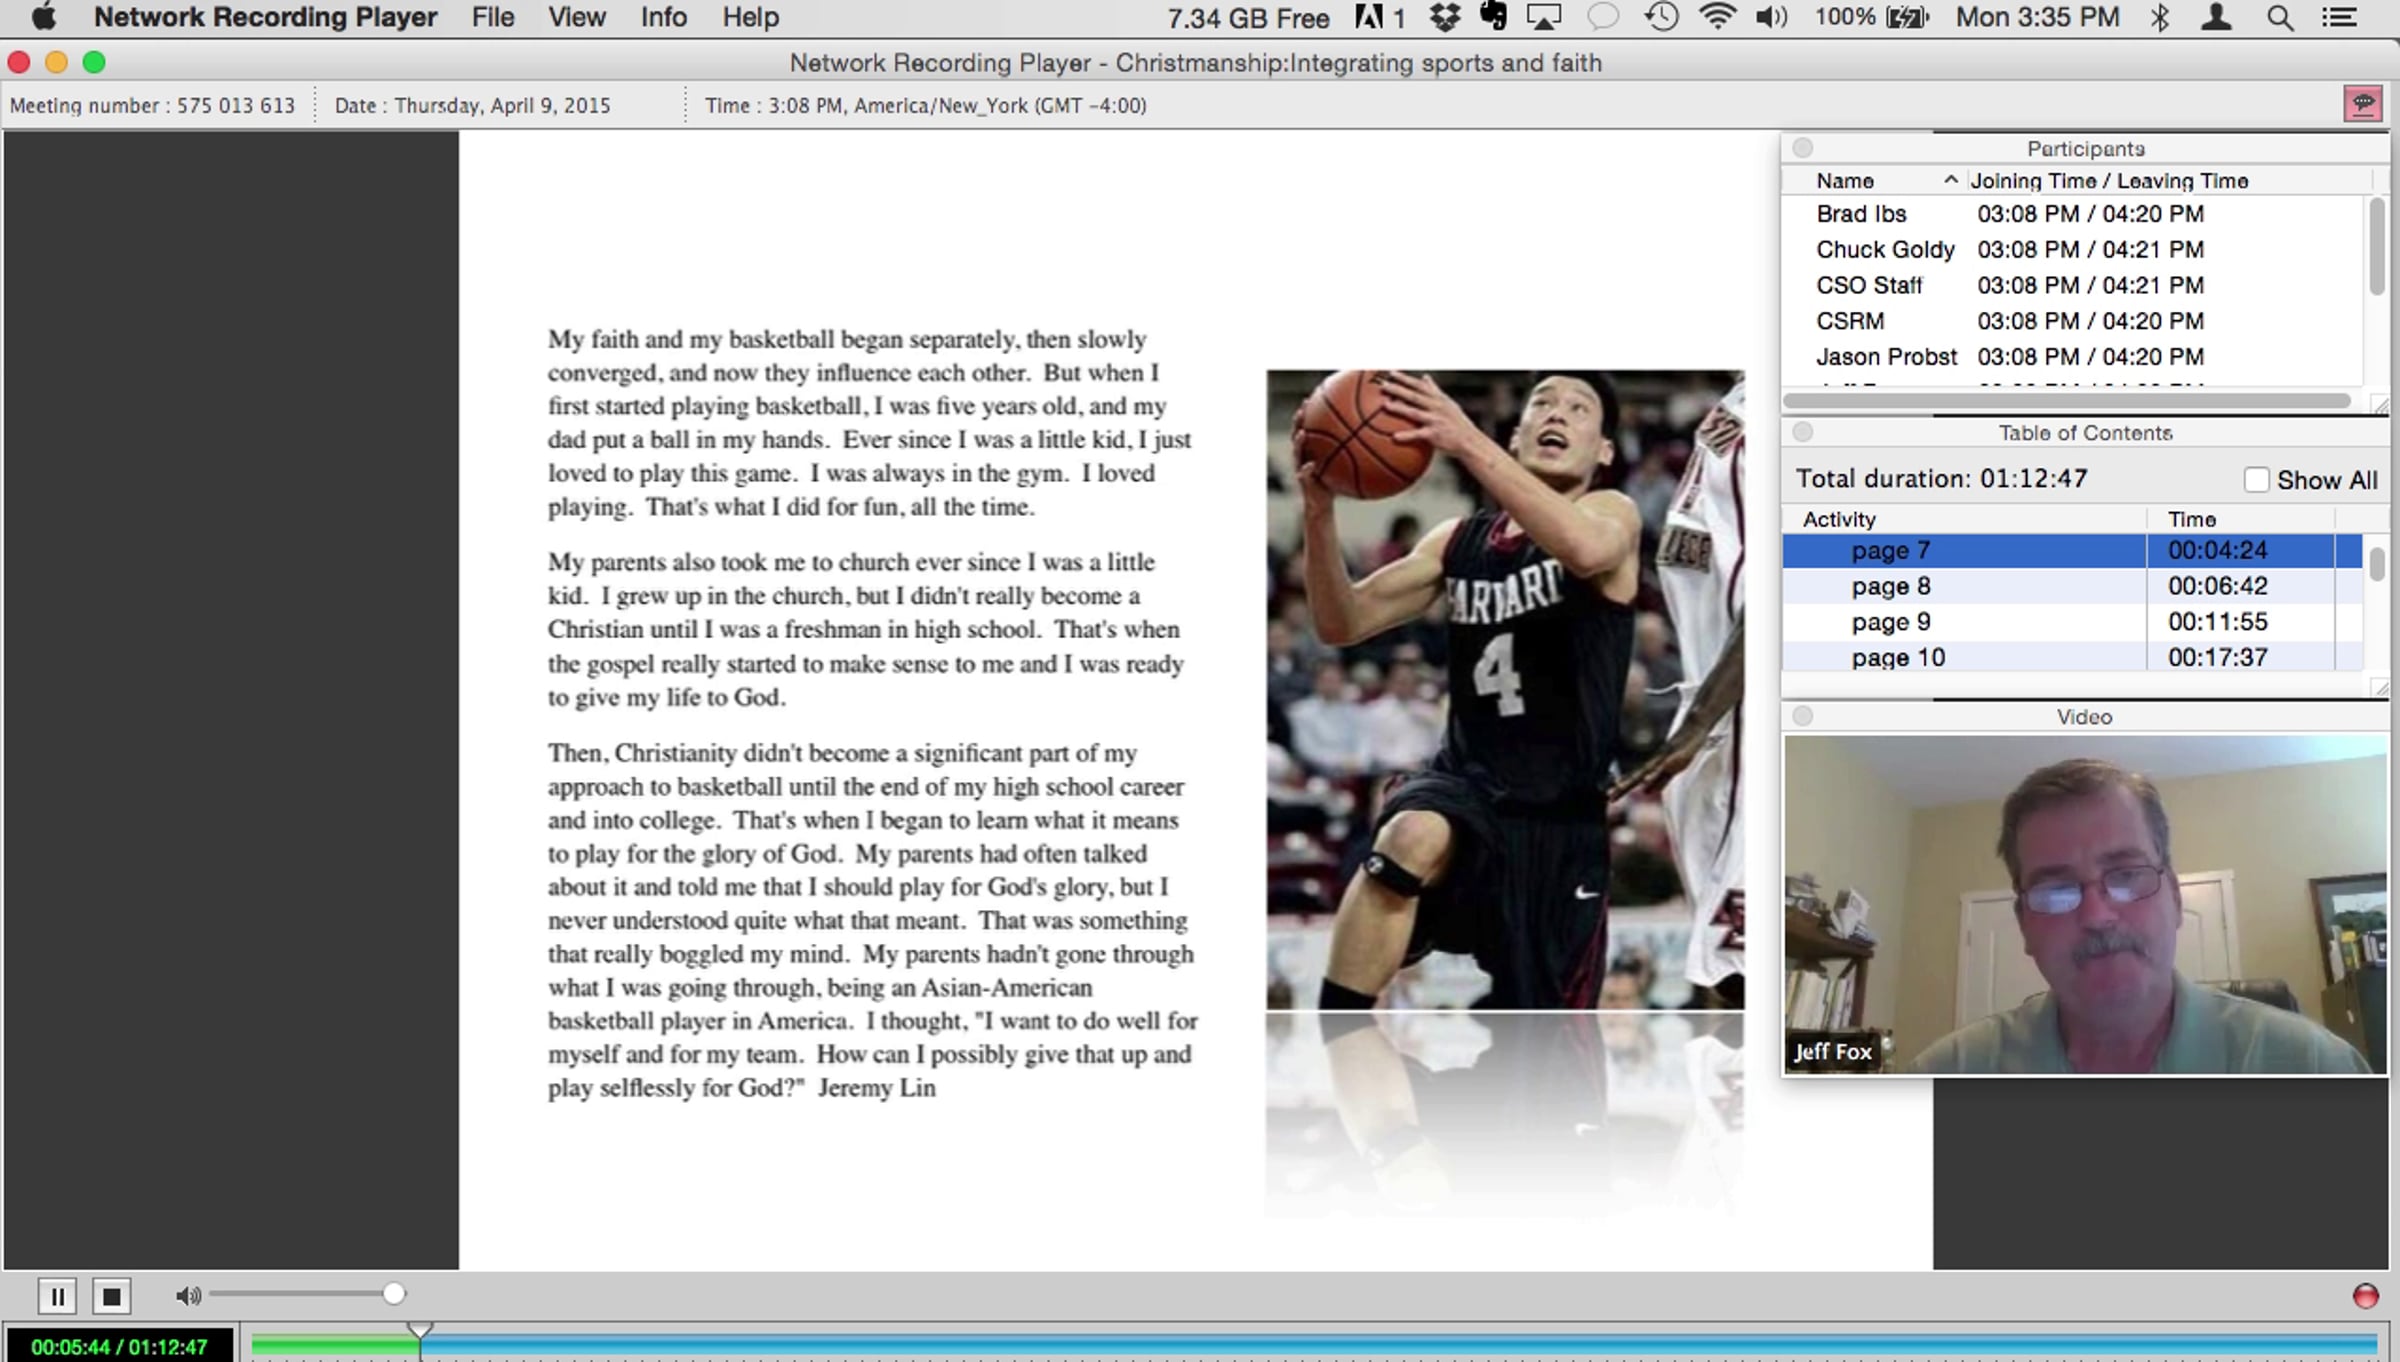Screen dimensions: 2400x1362
Task: Click the 00:04:24 time for page 7
Action: click(2217, 551)
